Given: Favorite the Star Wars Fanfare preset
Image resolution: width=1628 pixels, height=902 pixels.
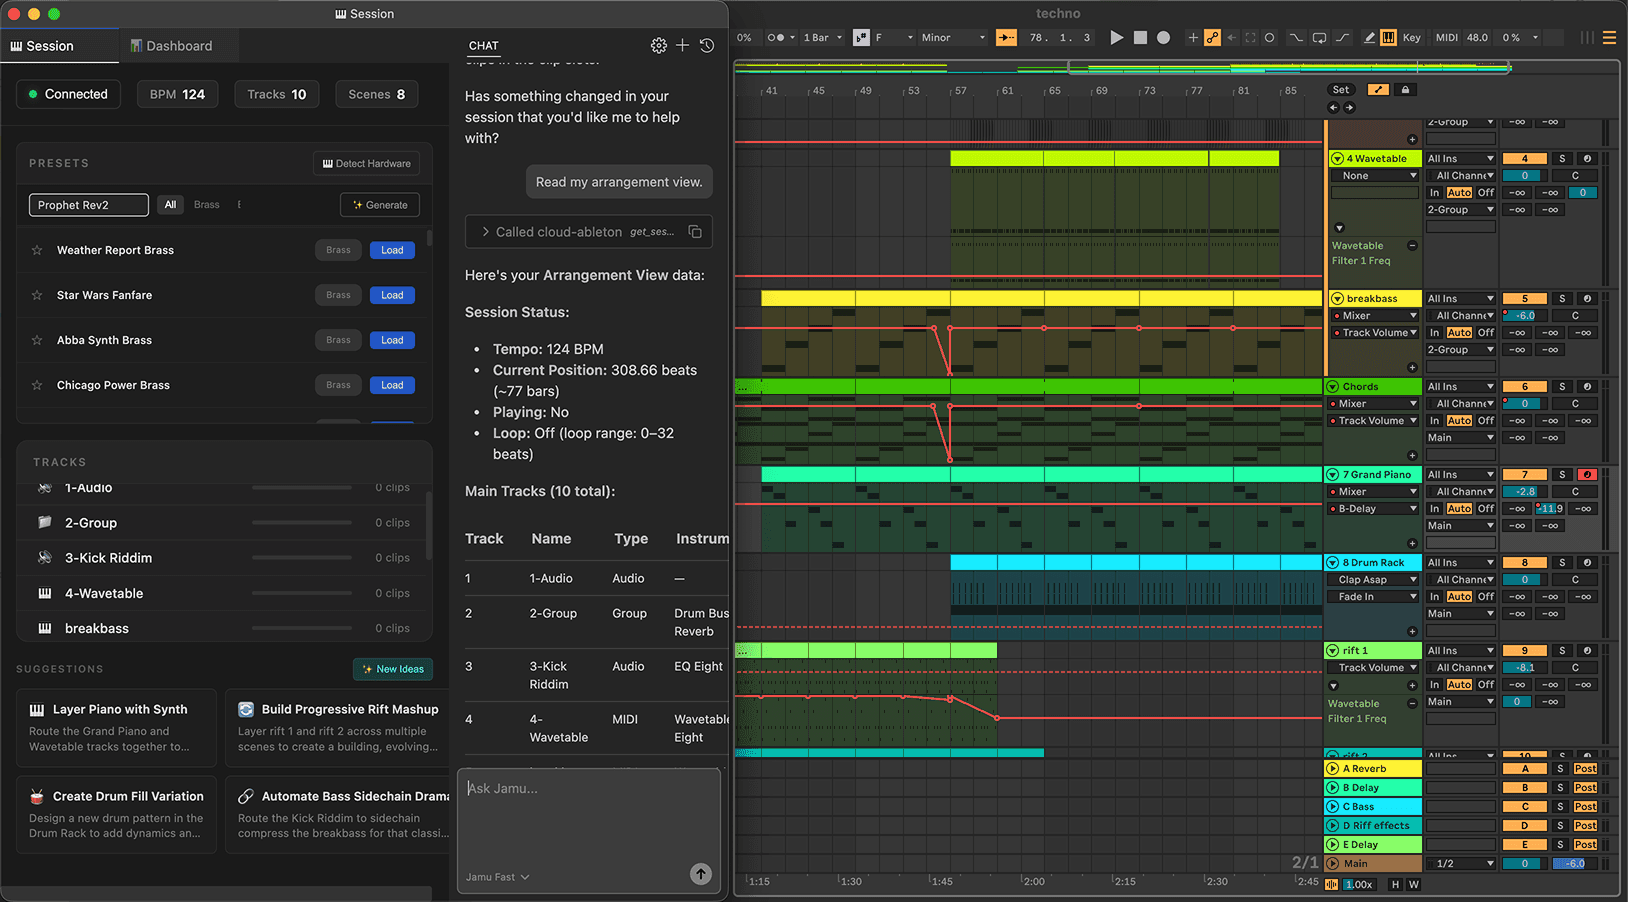Looking at the screenshot, I should tap(37, 296).
